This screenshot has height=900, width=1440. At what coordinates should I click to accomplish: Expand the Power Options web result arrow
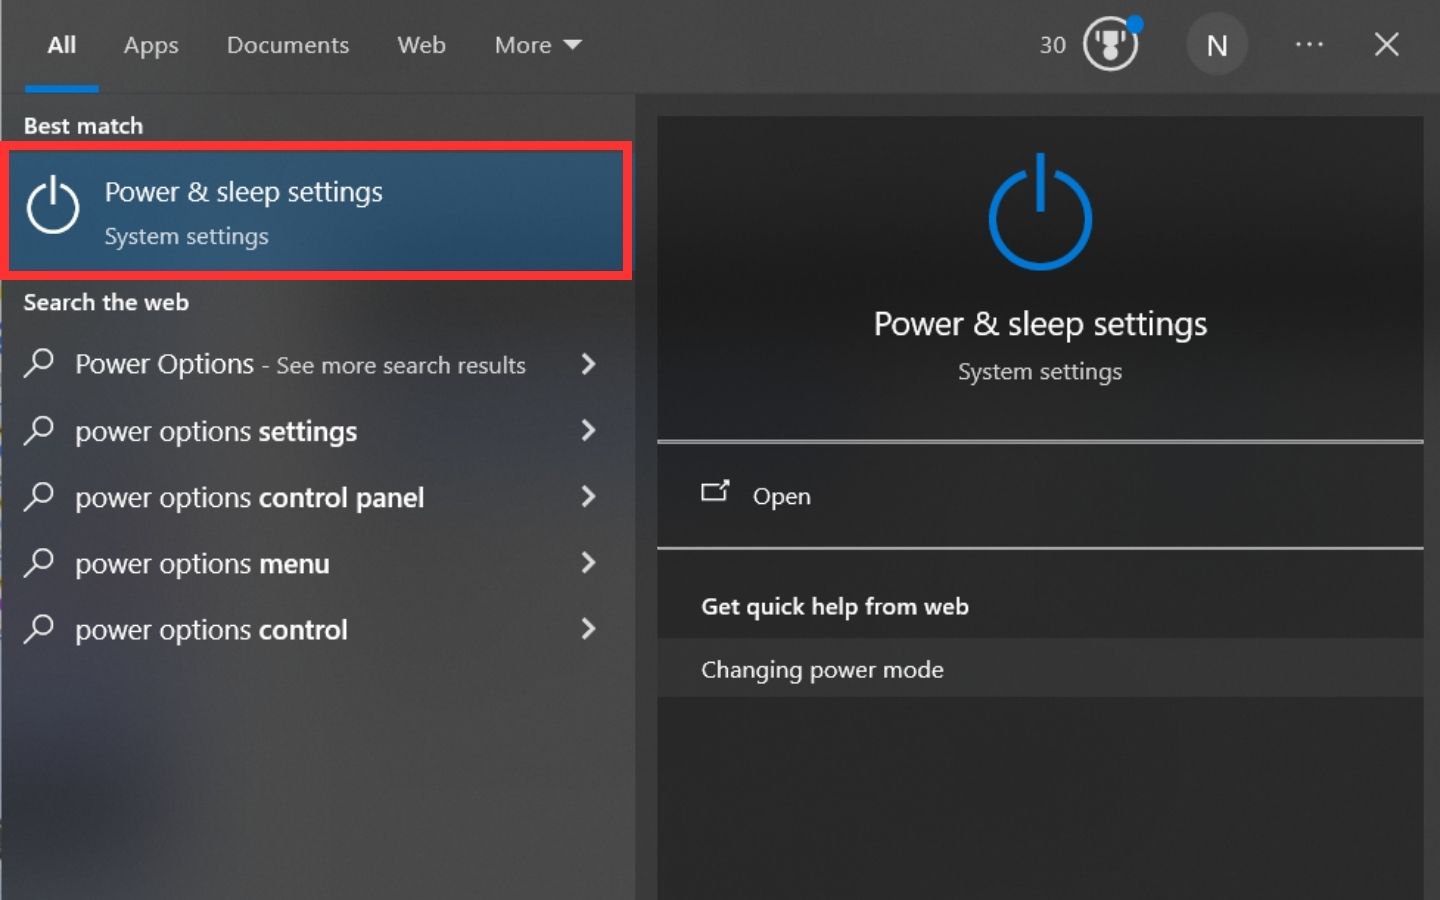click(x=588, y=364)
